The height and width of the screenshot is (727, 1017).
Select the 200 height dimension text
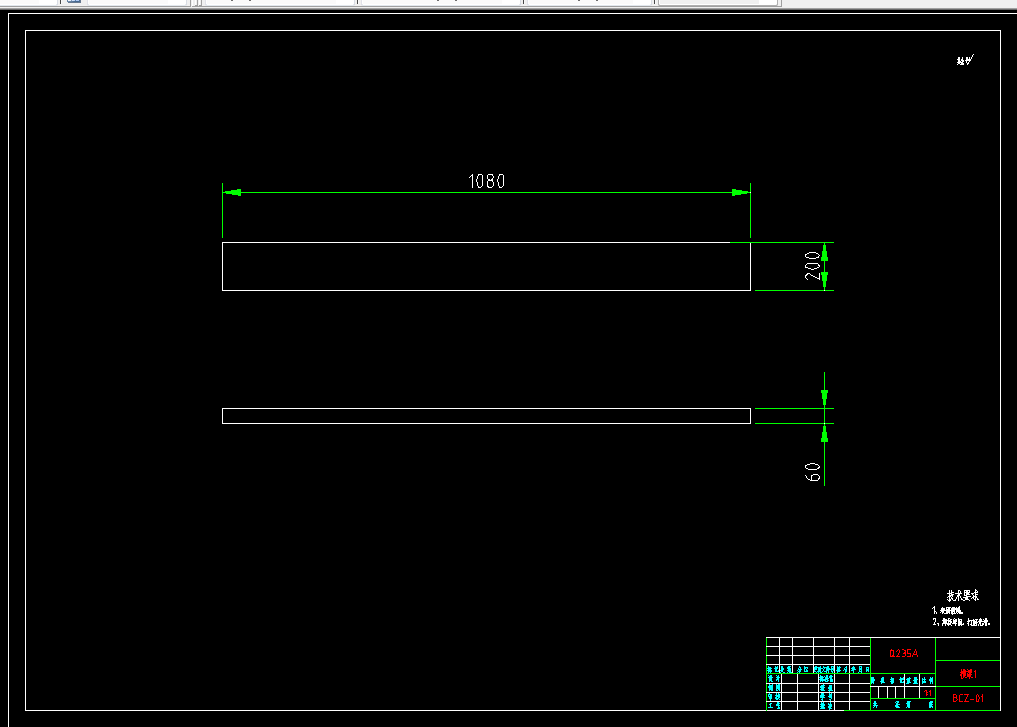coord(812,266)
